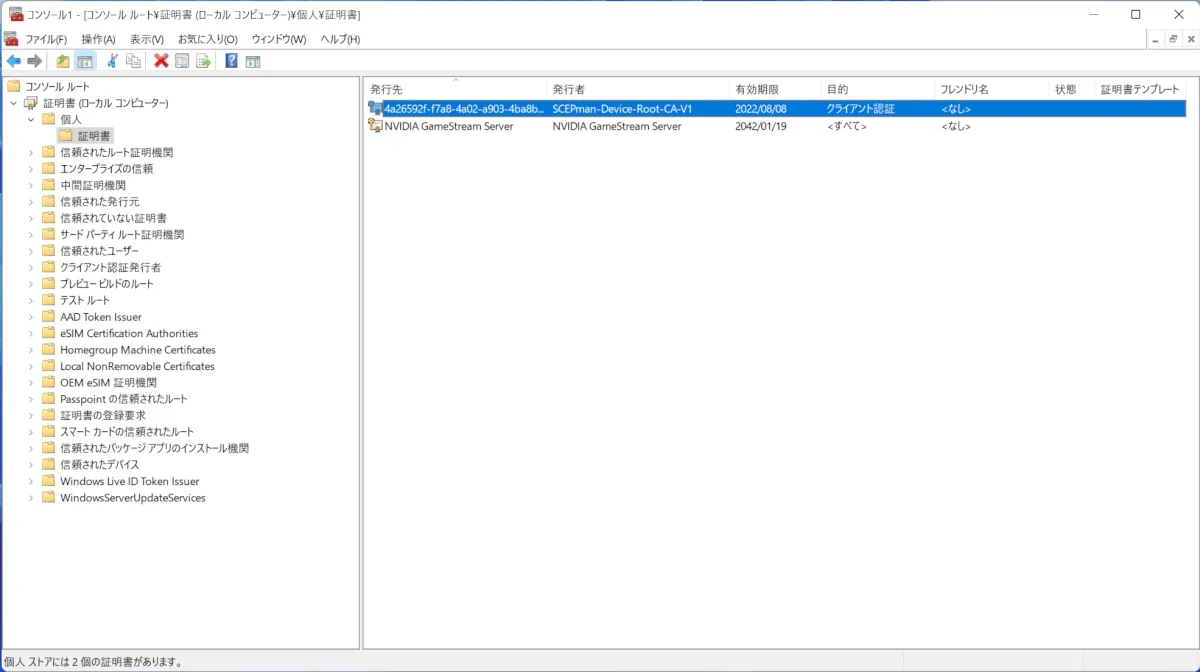The height and width of the screenshot is (672, 1200).
Task: Click the <すべて> purpose cell
Action: pos(846,126)
